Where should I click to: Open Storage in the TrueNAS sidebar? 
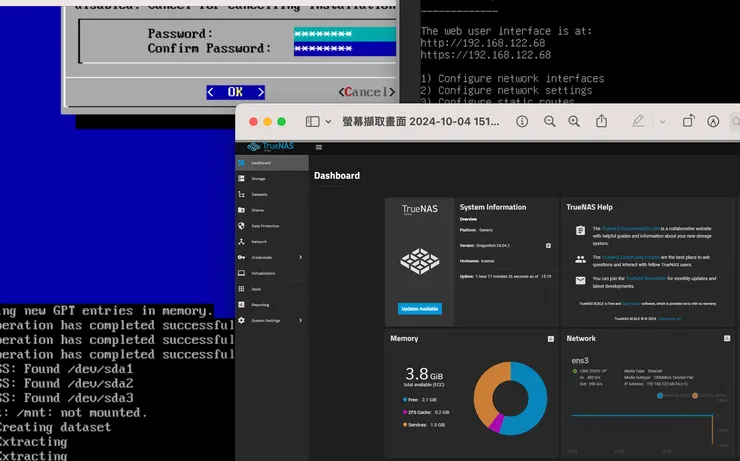point(272,179)
